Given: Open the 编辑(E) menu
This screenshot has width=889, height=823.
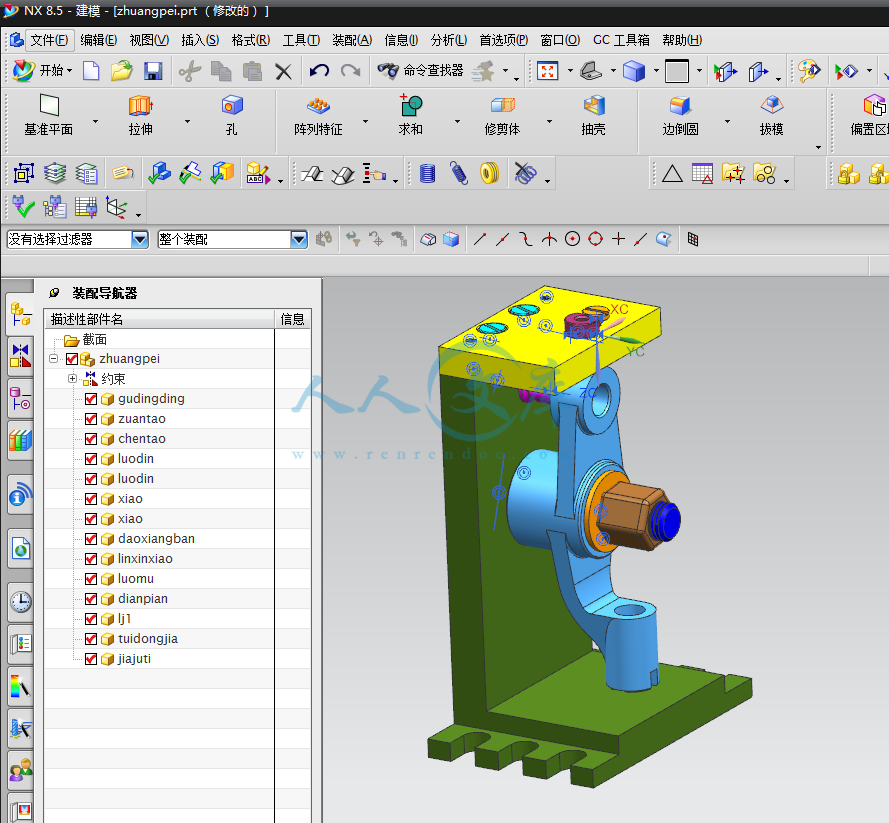Looking at the screenshot, I should (x=99, y=40).
